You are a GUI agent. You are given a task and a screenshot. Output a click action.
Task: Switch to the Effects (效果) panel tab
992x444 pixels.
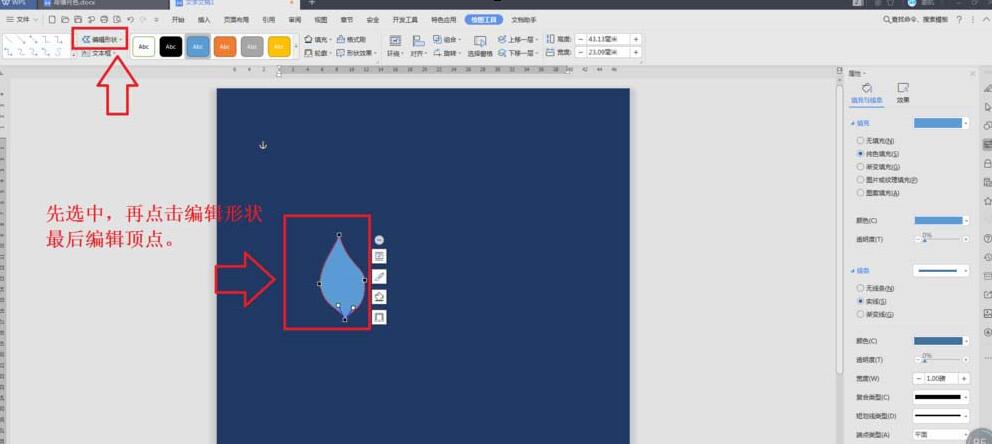coord(903,93)
